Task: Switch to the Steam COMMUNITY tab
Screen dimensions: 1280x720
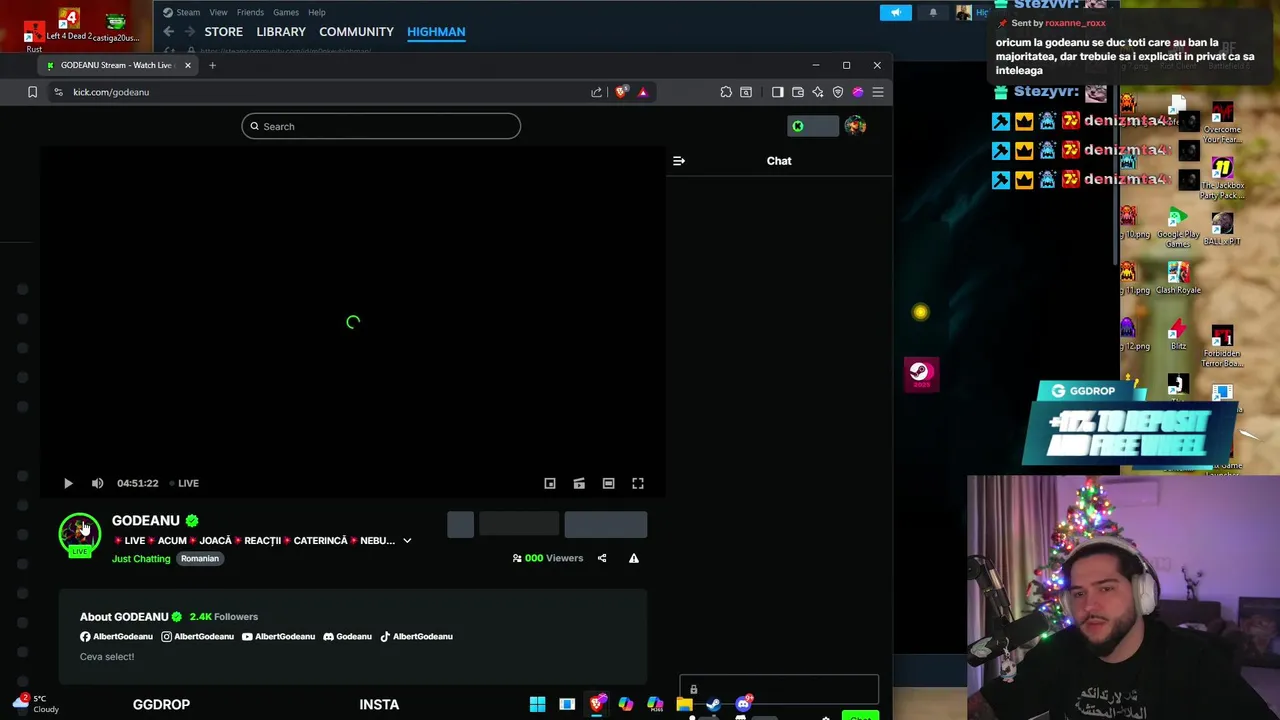Action: point(356,32)
